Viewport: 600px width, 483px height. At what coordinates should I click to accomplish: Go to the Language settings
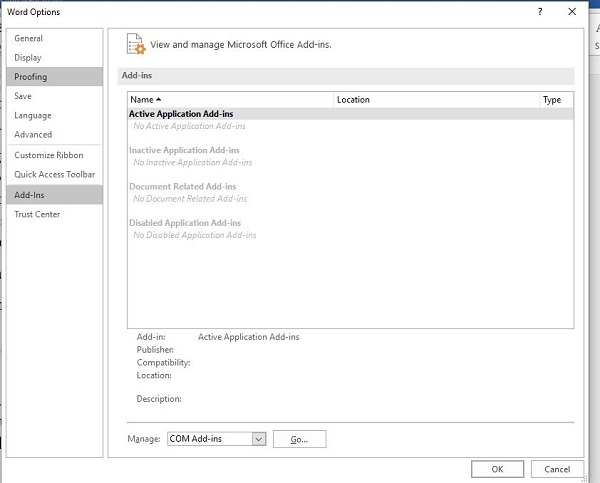33,115
